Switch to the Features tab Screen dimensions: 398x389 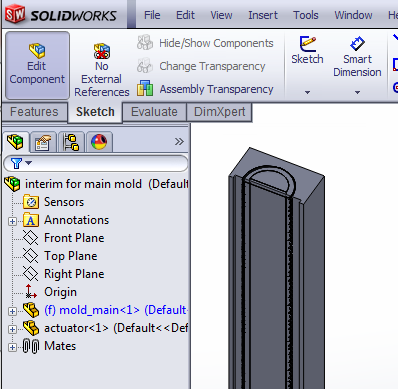tap(34, 112)
